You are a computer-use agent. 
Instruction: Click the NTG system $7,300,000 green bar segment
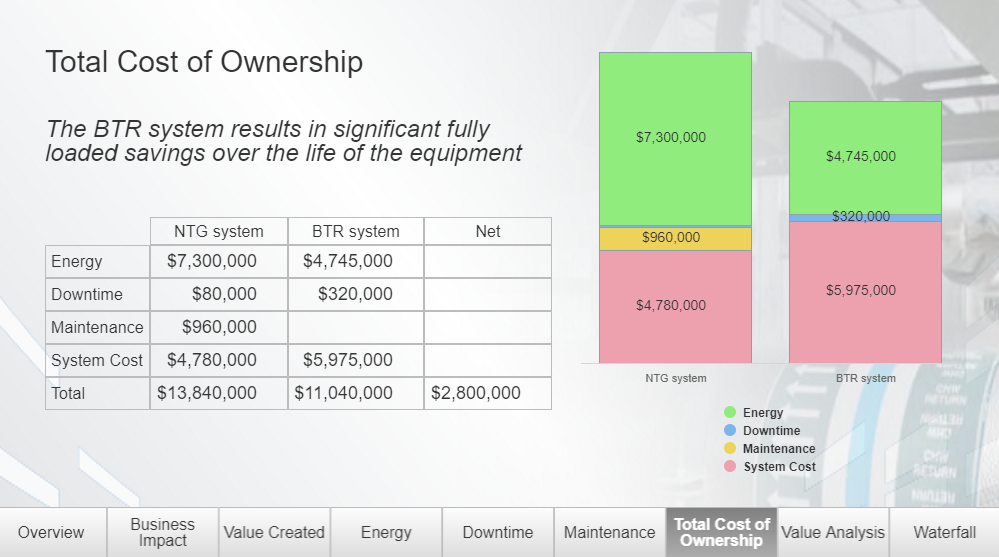point(675,138)
